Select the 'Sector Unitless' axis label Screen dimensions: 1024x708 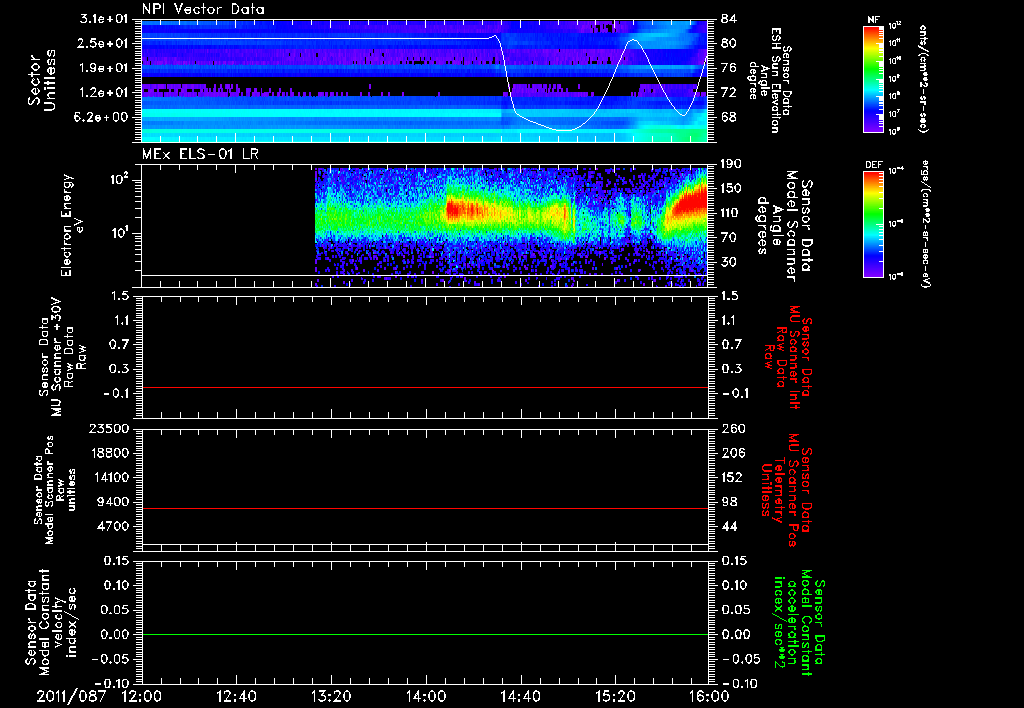point(42,80)
